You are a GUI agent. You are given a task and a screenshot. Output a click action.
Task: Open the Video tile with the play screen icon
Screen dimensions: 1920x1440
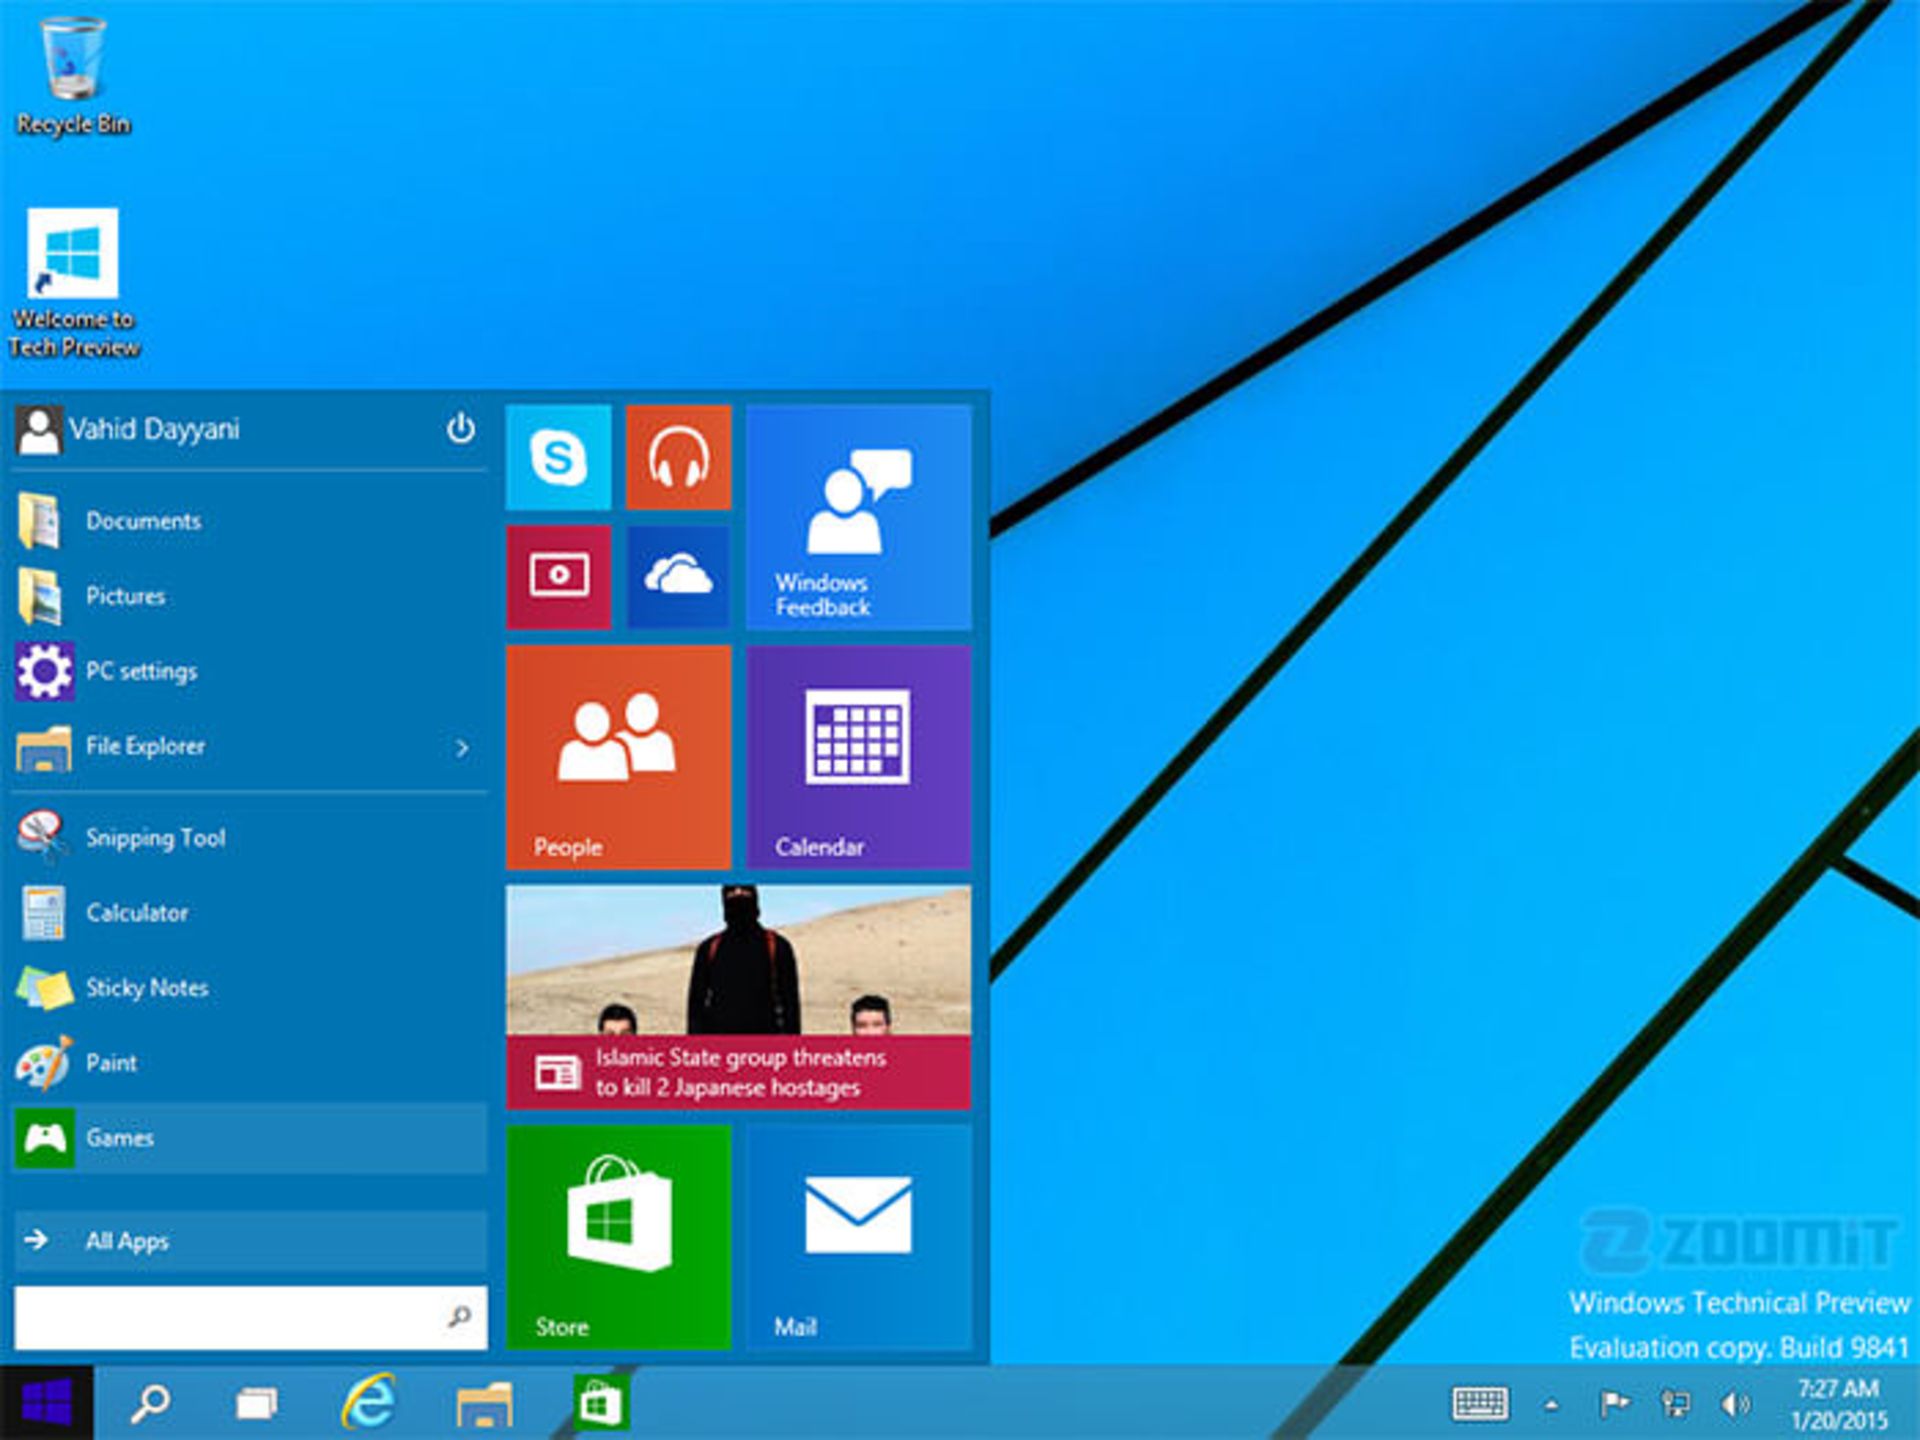point(558,577)
